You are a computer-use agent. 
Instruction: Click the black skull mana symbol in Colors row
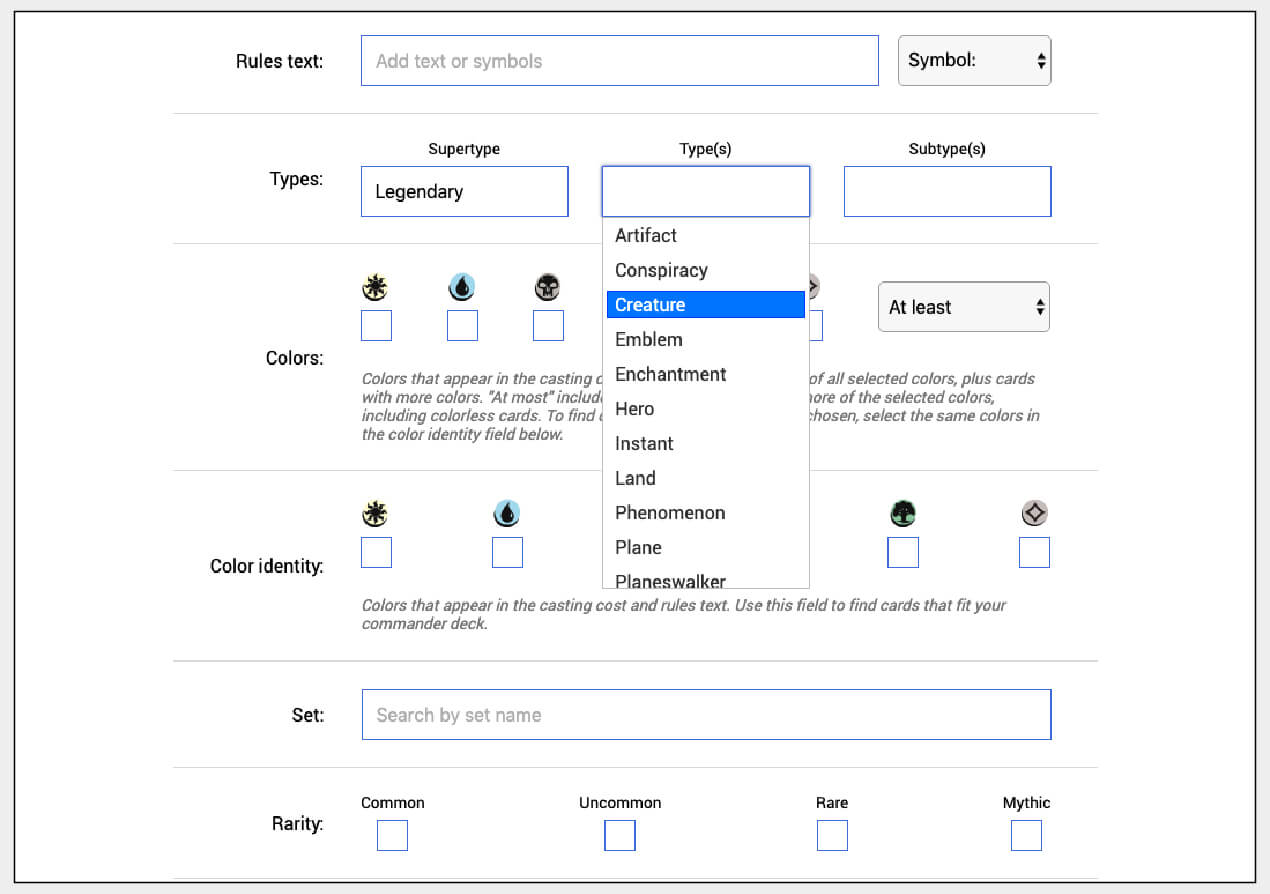point(548,286)
